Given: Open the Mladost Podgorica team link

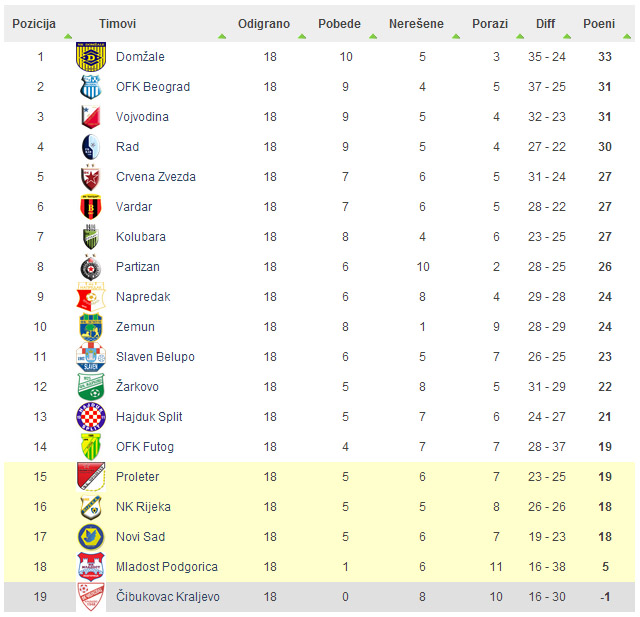Looking at the screenshot, I should (x=167, y=567).
